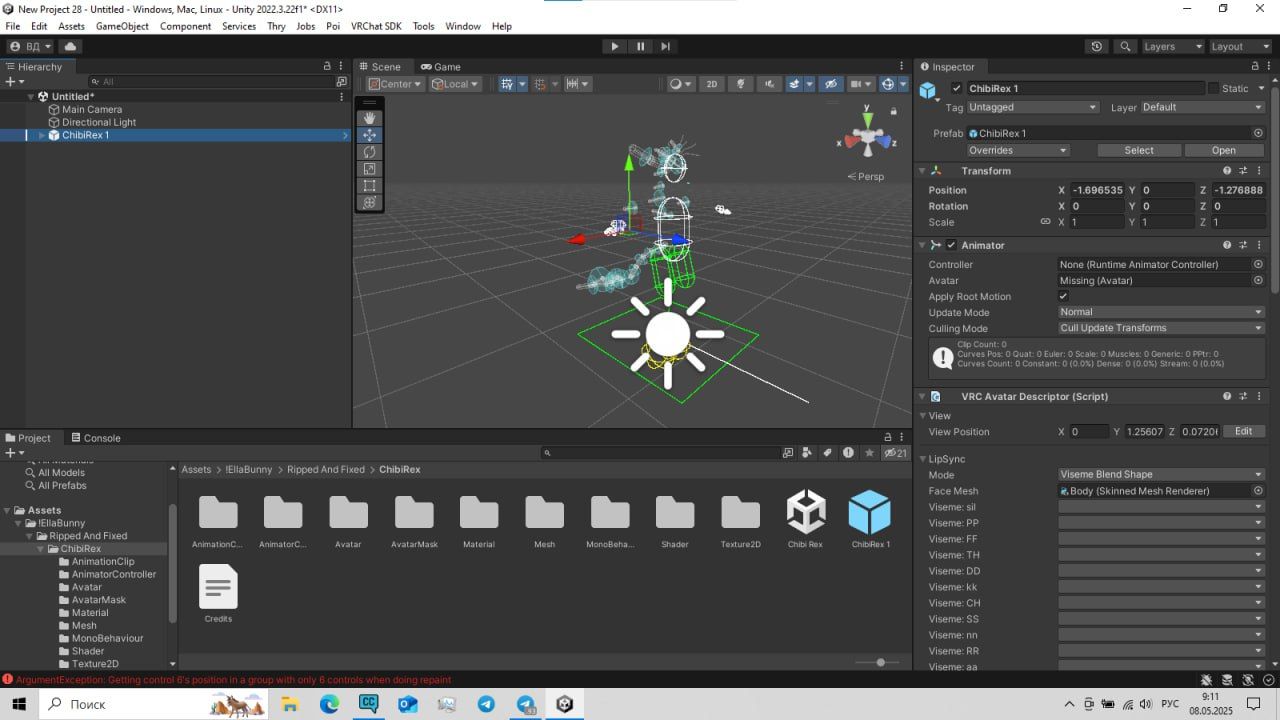Select the Scale tool in Scene
This screenshot has width=1280, height=720.
coord(369,169)
